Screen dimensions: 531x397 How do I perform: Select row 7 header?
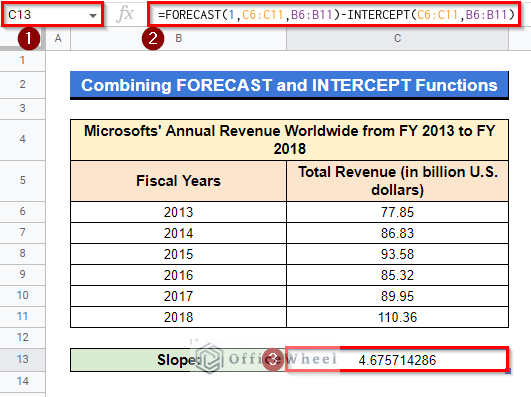pyautogui.click(x=22, y=232)
